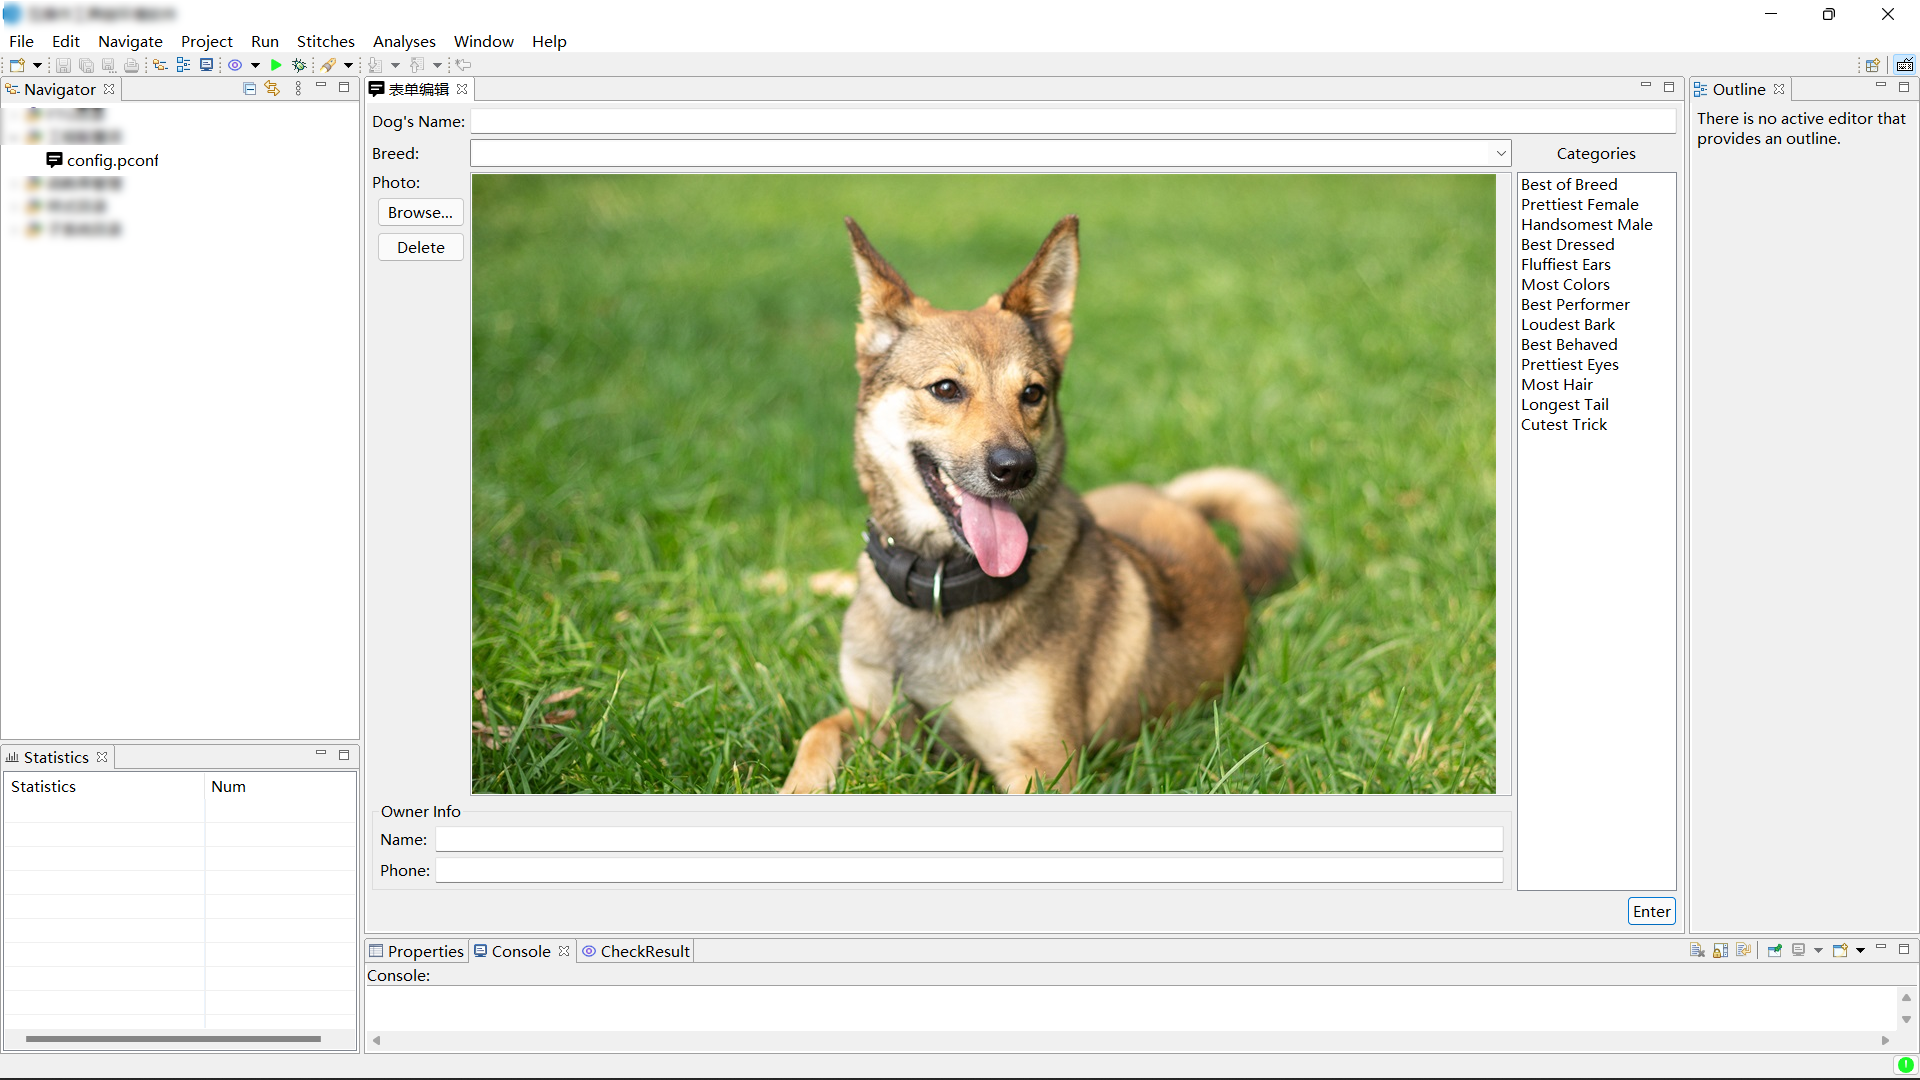Select 'Fluffiest Ears' category

(x=1566, y=264)
